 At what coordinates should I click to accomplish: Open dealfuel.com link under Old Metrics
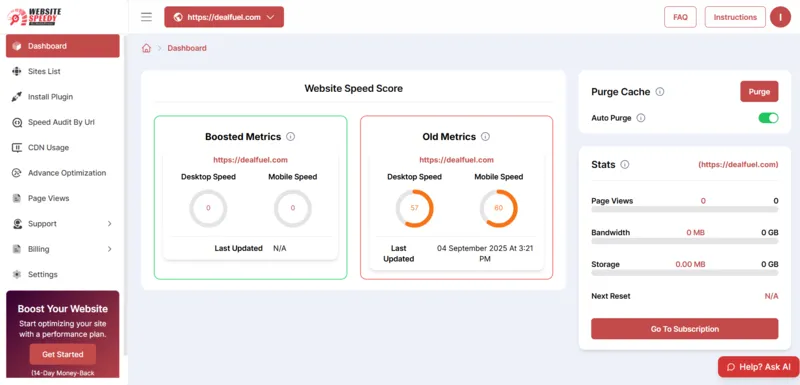click(457, 160)
